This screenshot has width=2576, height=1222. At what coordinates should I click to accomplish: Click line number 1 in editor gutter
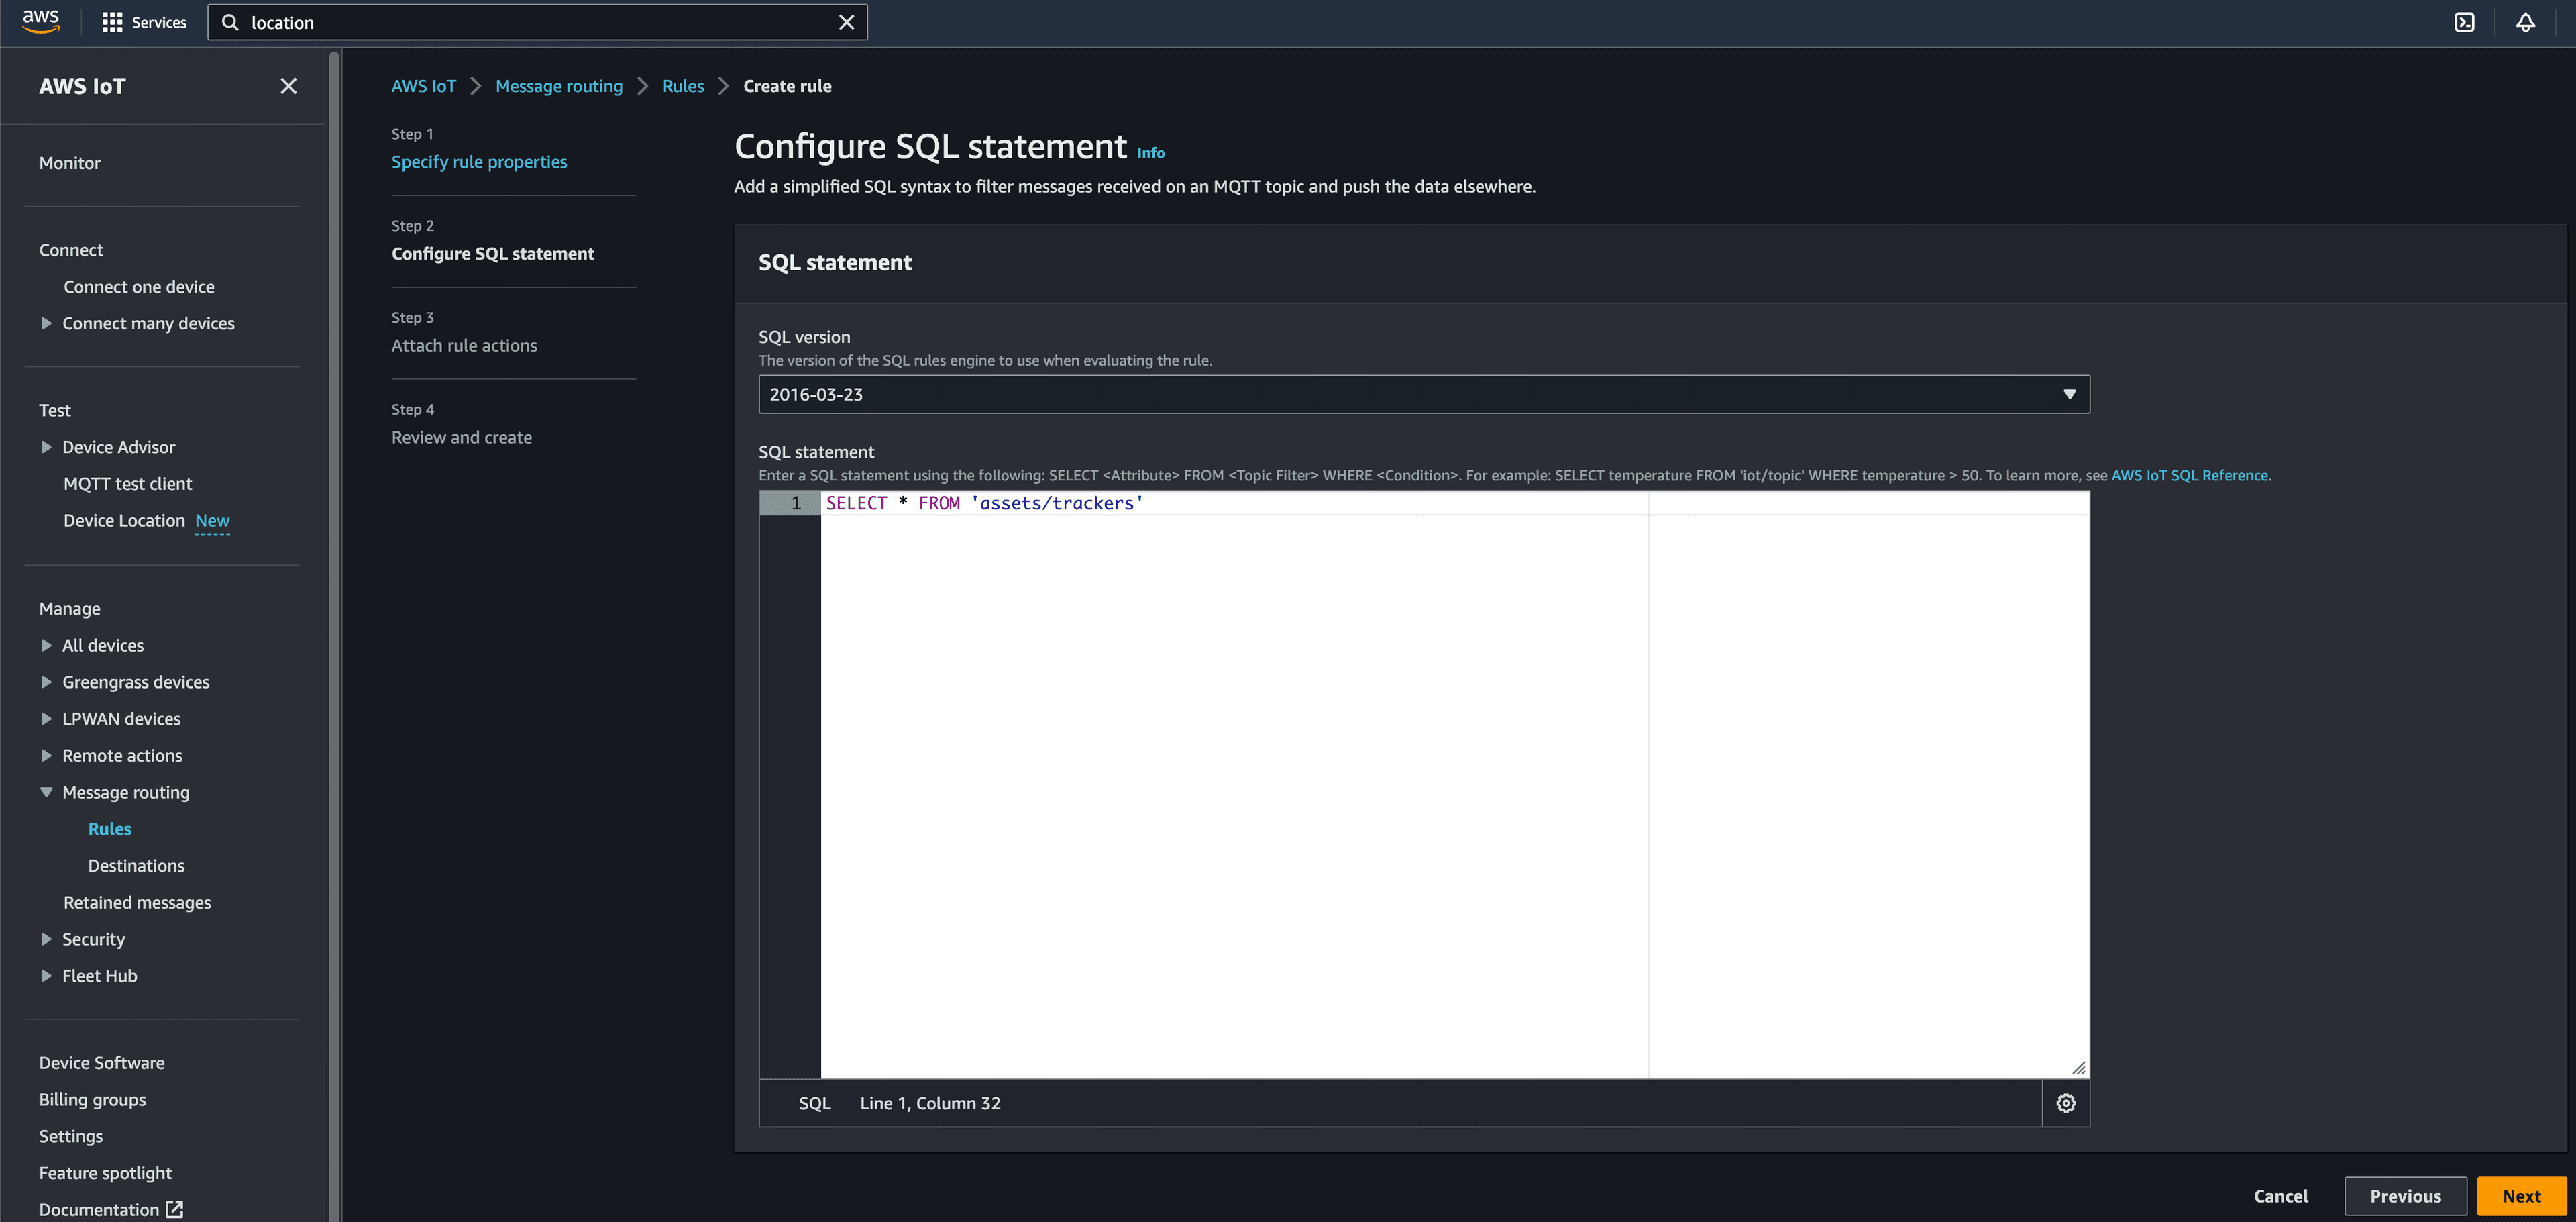click(796, 503)
